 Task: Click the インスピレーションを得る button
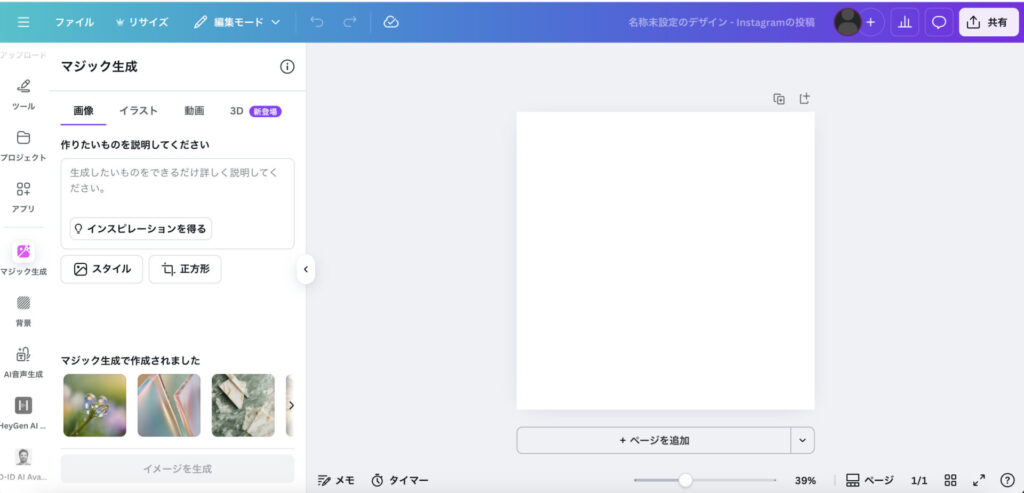pyautogui.click(x=141, y=229)
